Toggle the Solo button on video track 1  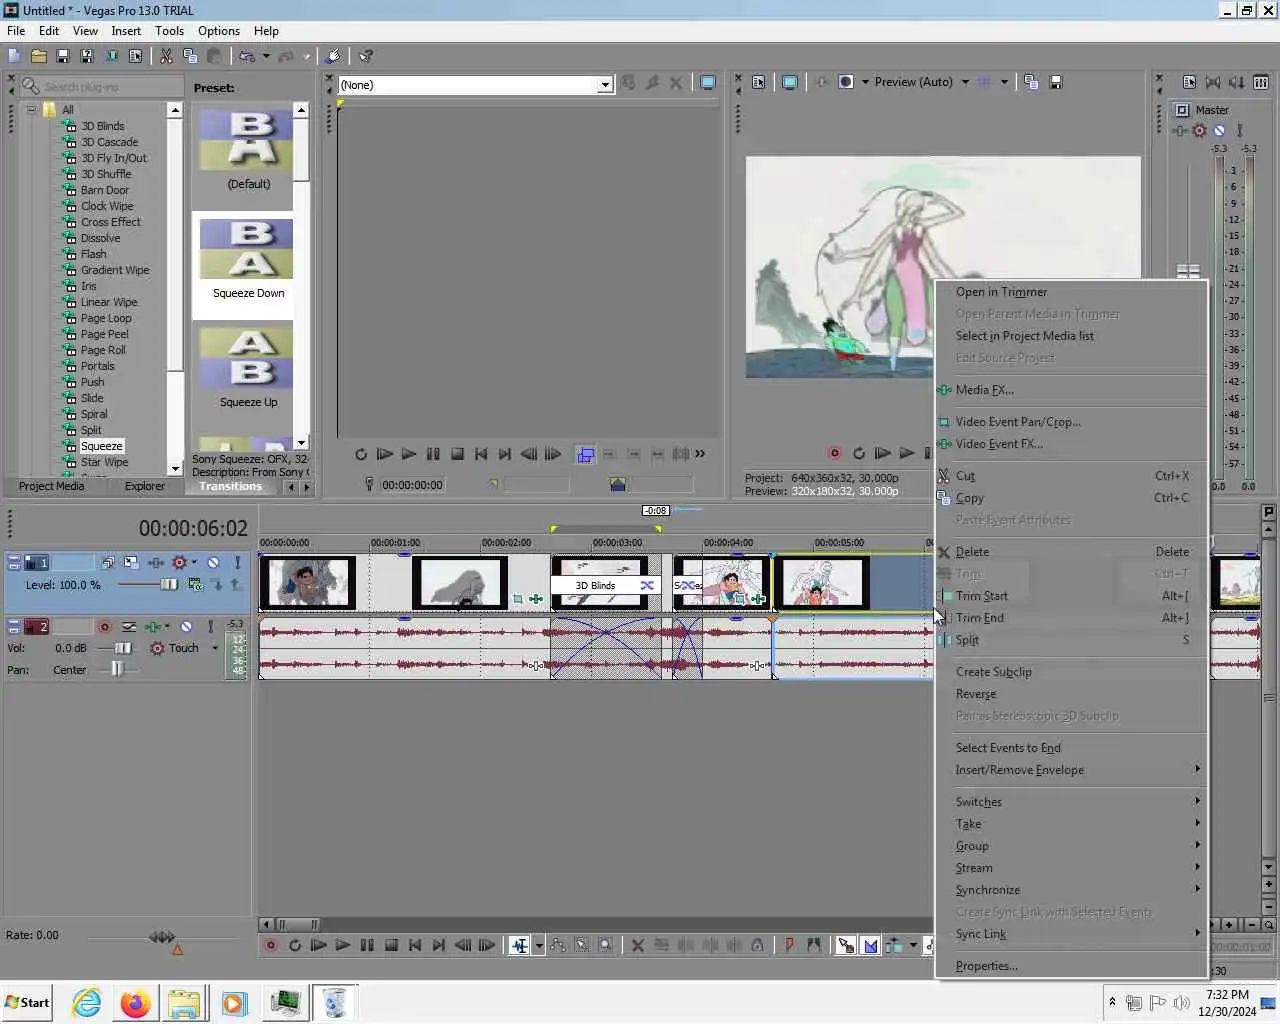coord(237,563)
